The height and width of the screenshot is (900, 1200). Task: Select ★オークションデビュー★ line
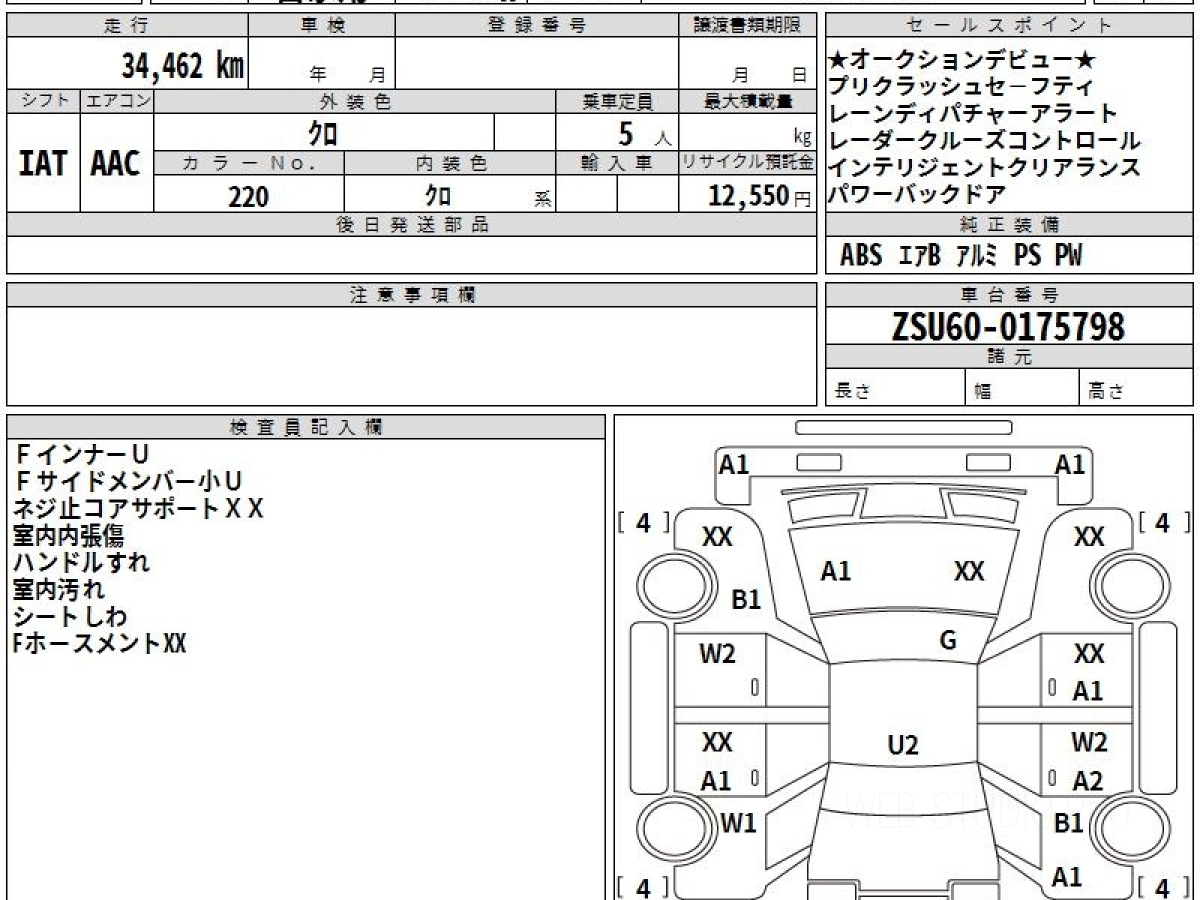click(962, 60)
